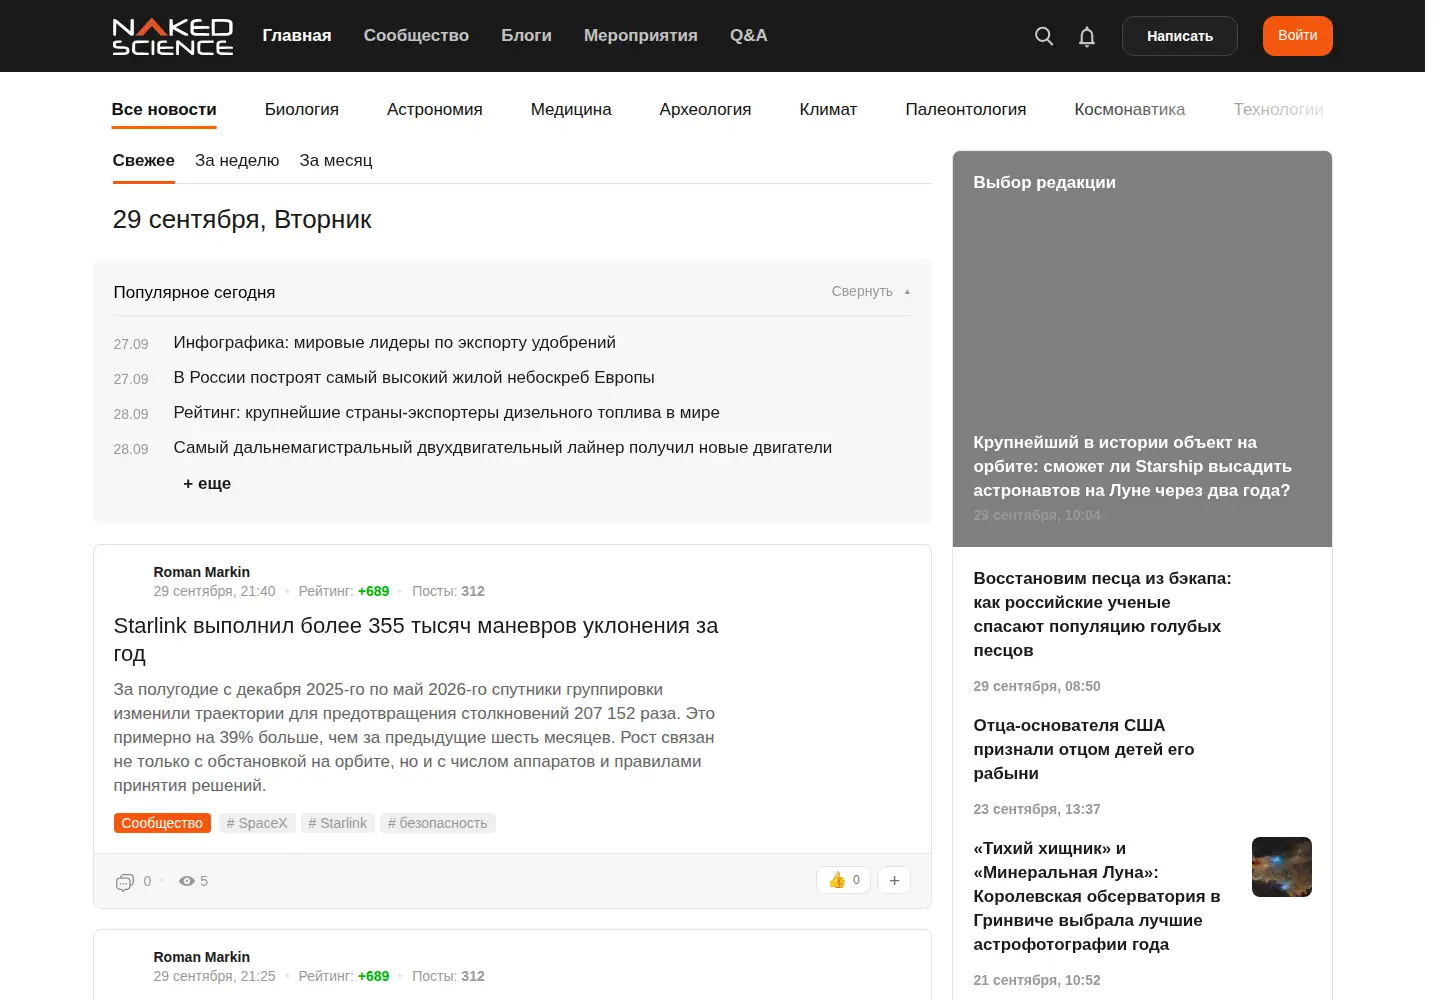Go to Блоги section
The width and height of the screenshot is (1440, 1000).
coord(526,35)
